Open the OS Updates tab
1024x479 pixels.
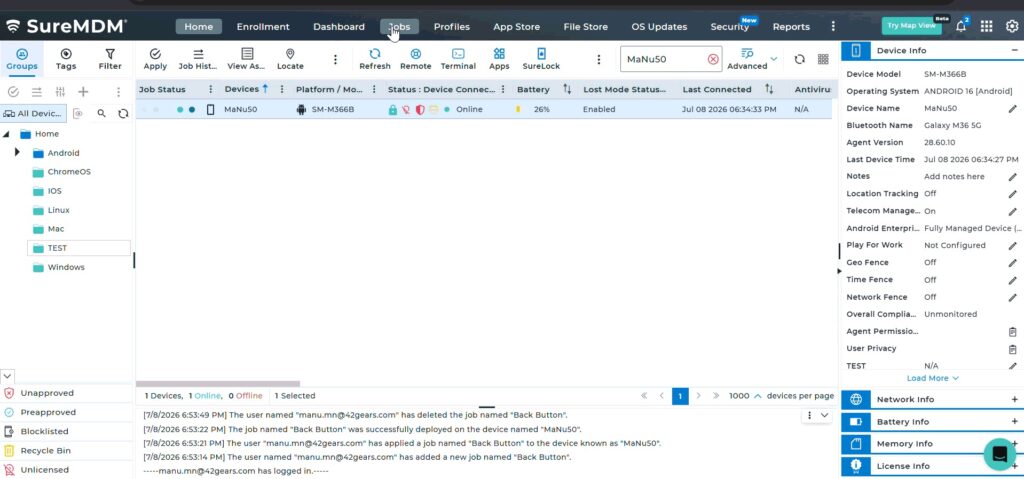(x=659, y=27)
